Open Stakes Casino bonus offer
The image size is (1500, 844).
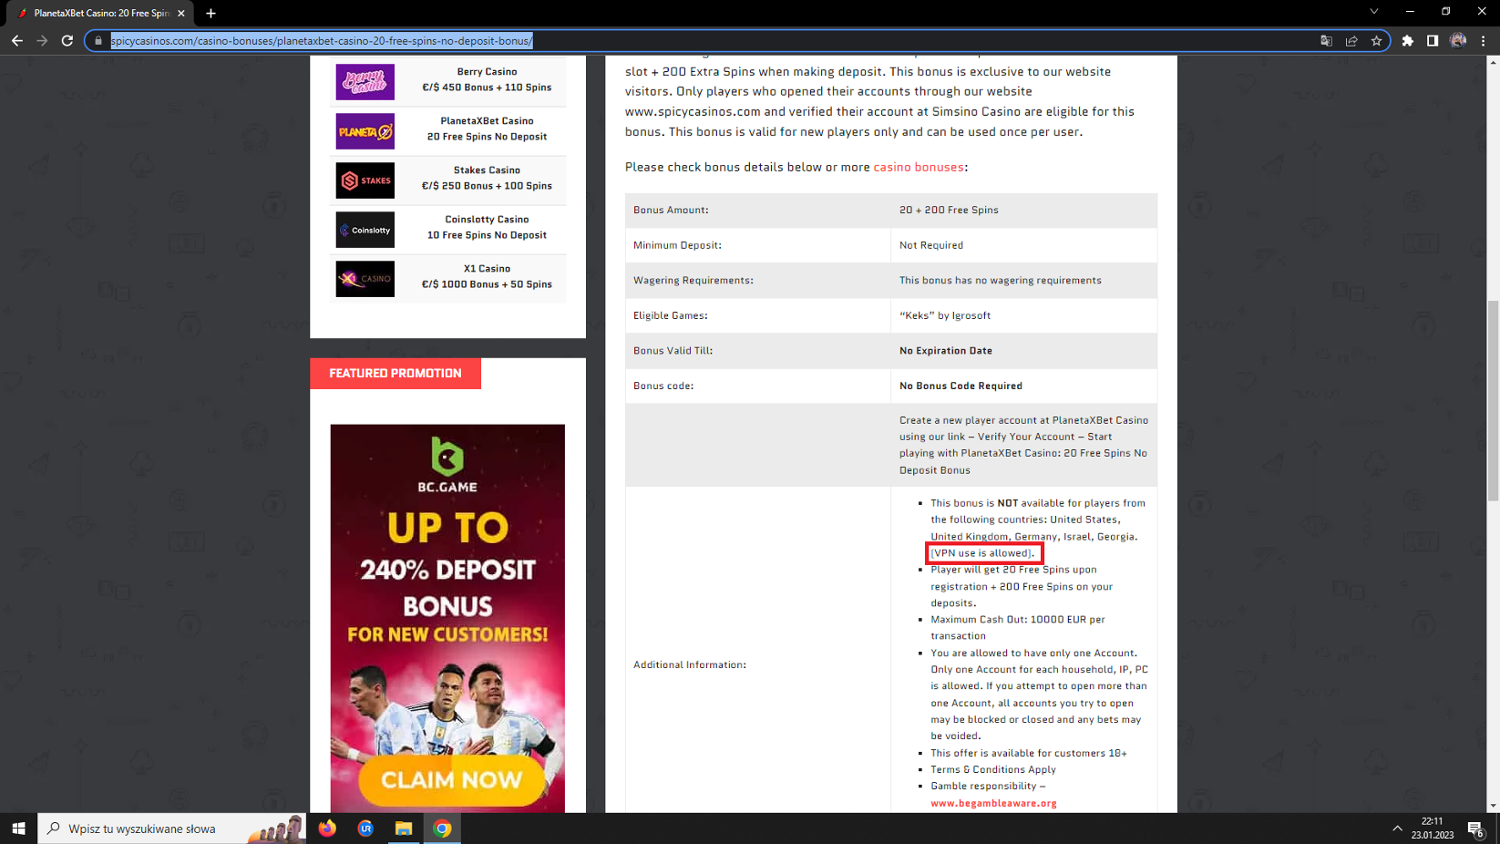tap(486, 178)
